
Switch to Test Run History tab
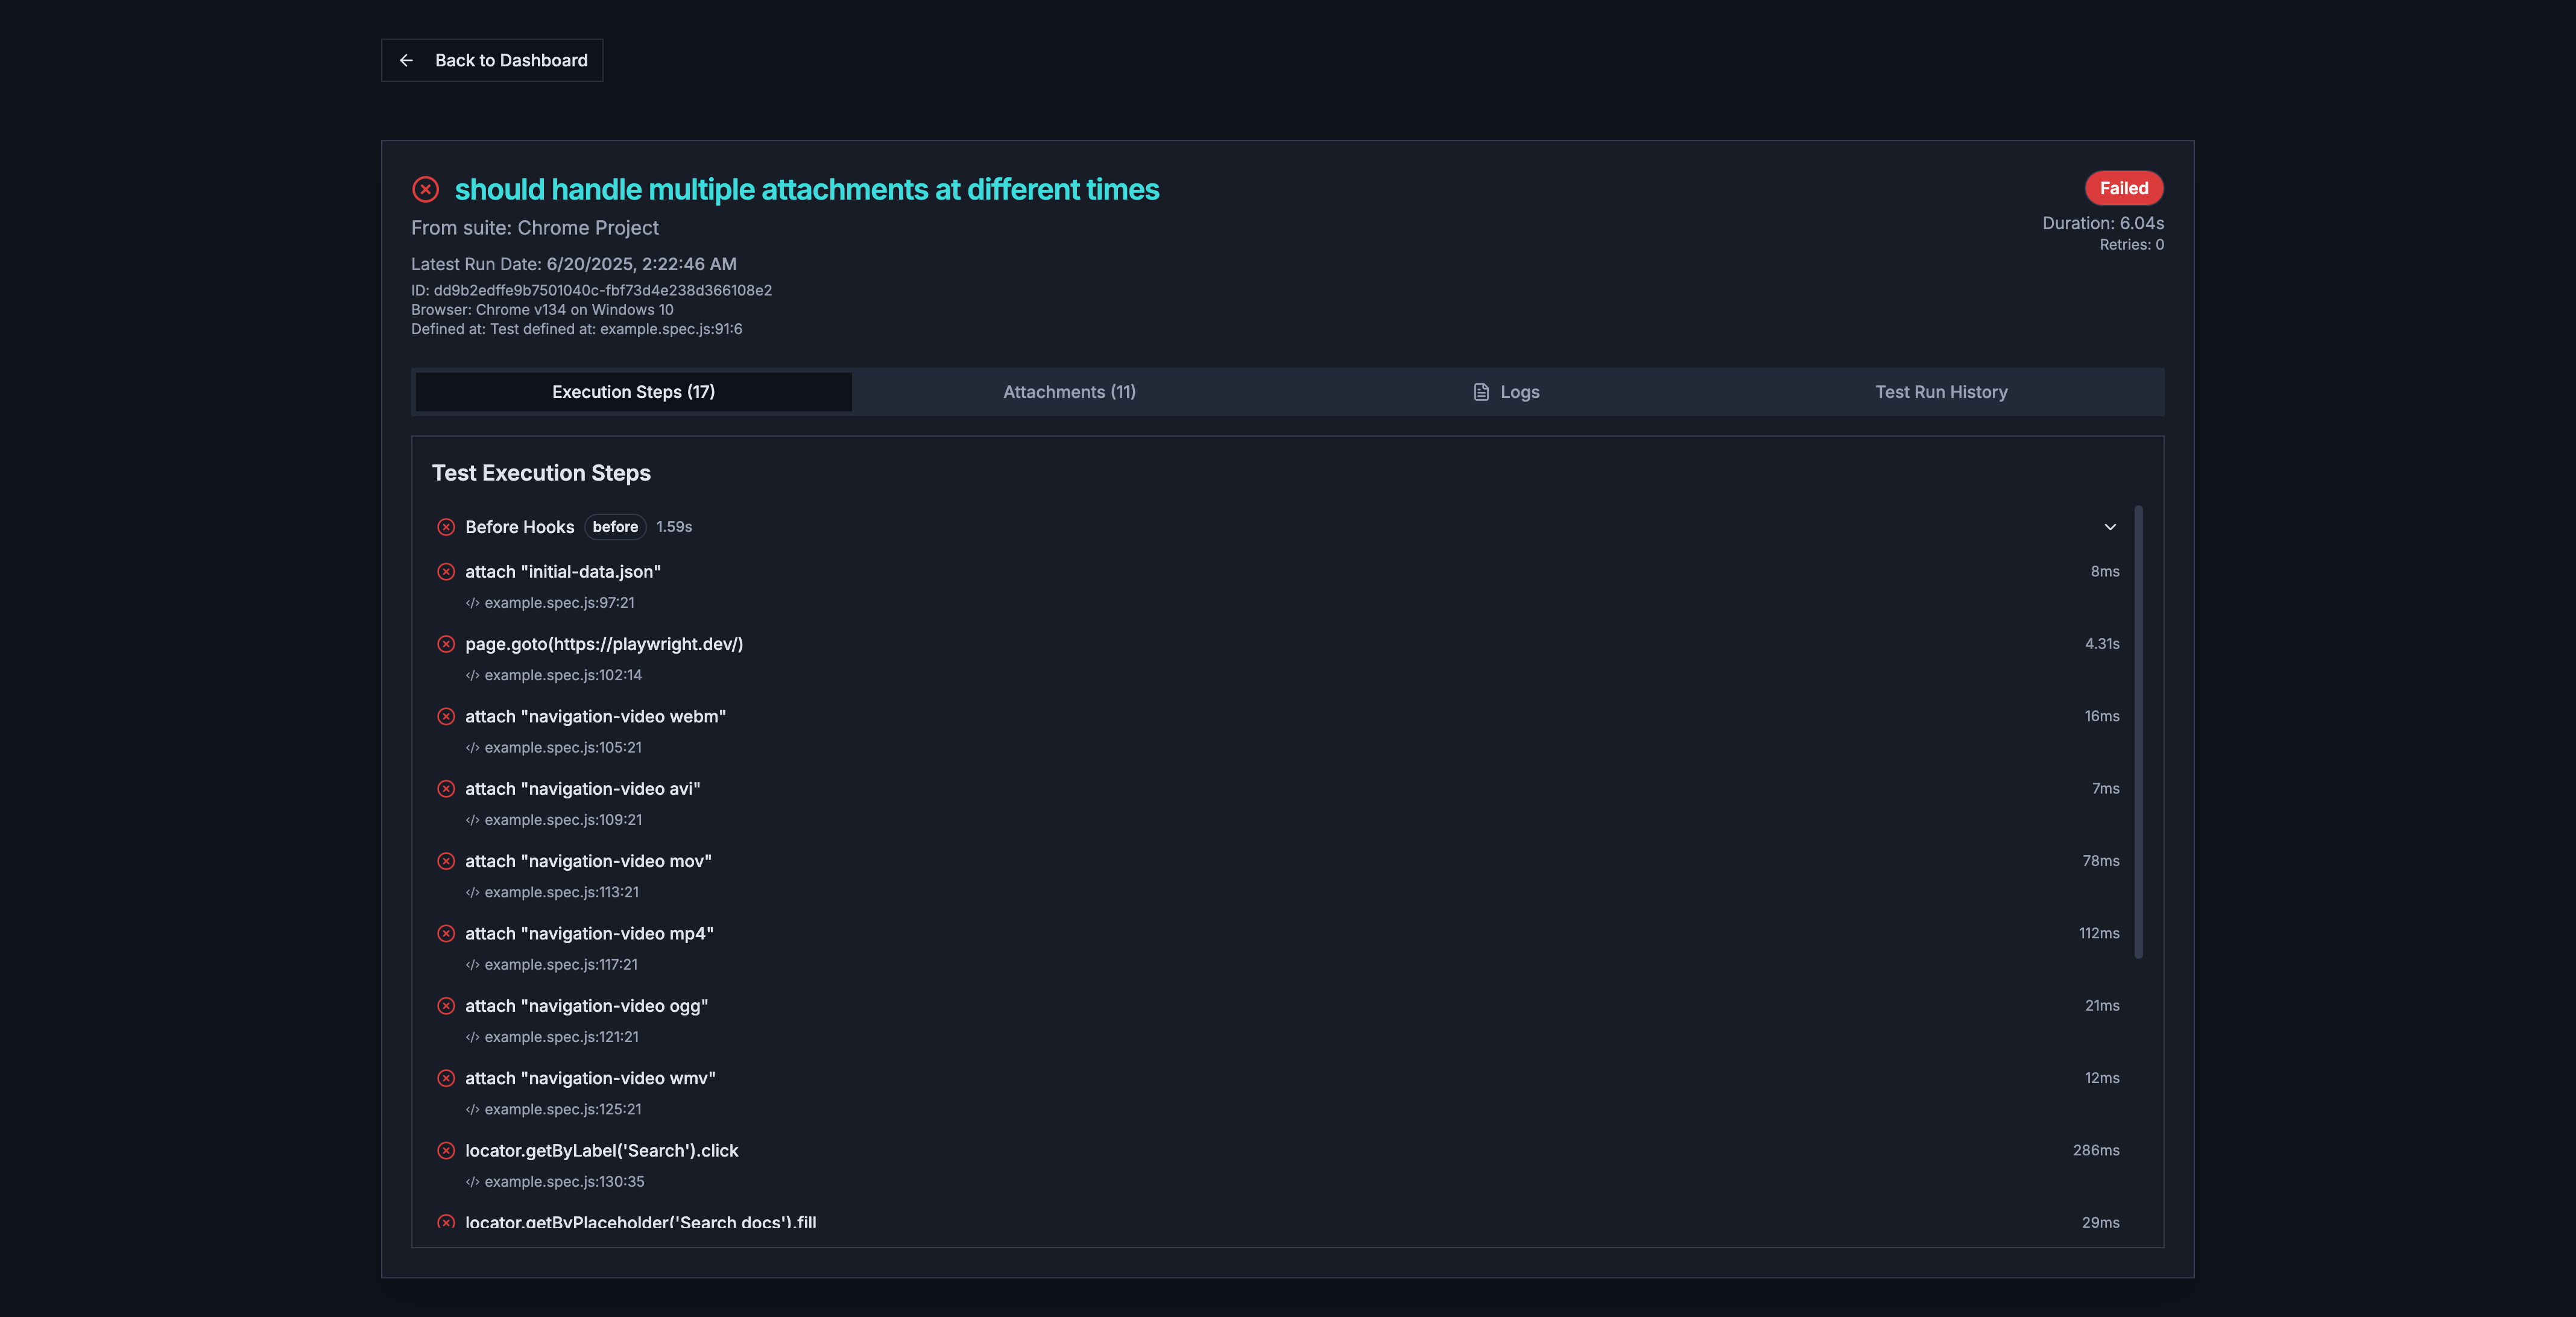pos(1941,392)
